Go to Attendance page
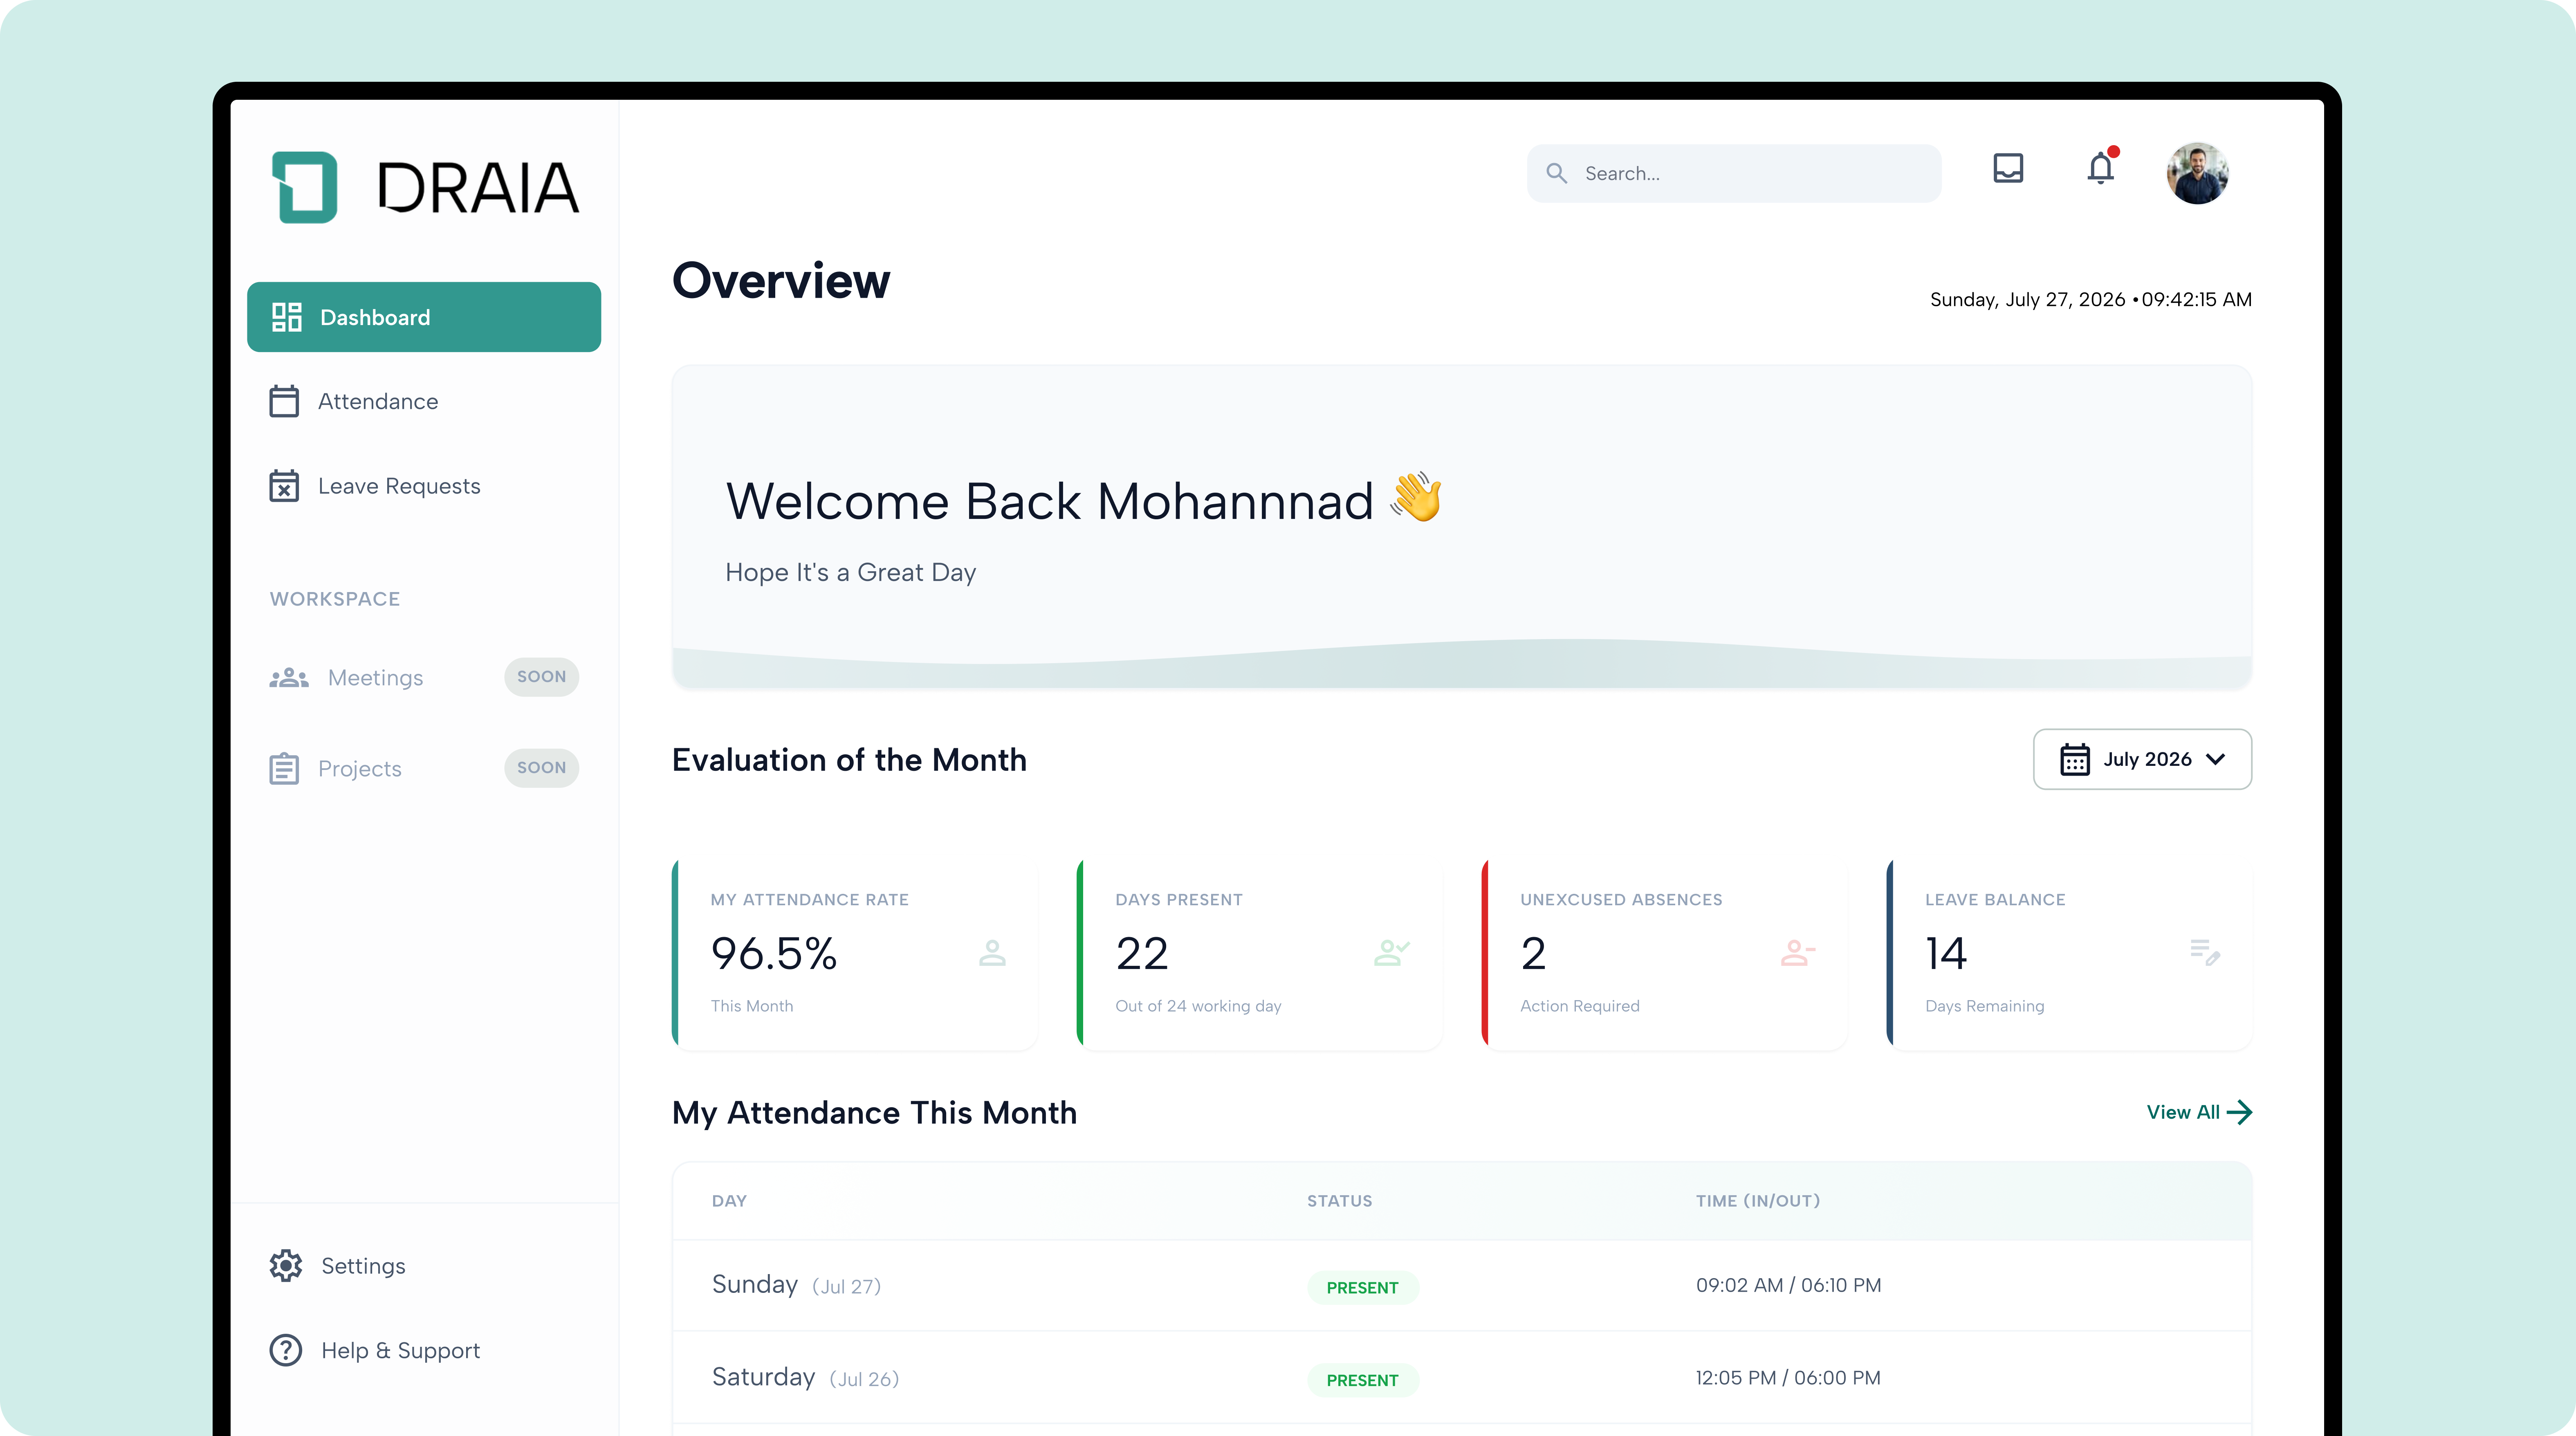2576x1436 pixels. tap(424, 401)
